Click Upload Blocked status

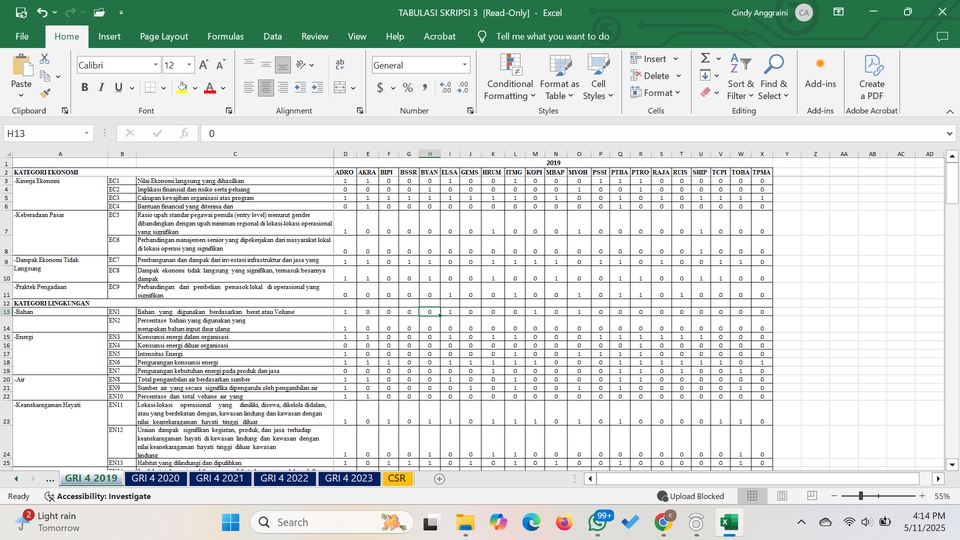tap(690, 496)
